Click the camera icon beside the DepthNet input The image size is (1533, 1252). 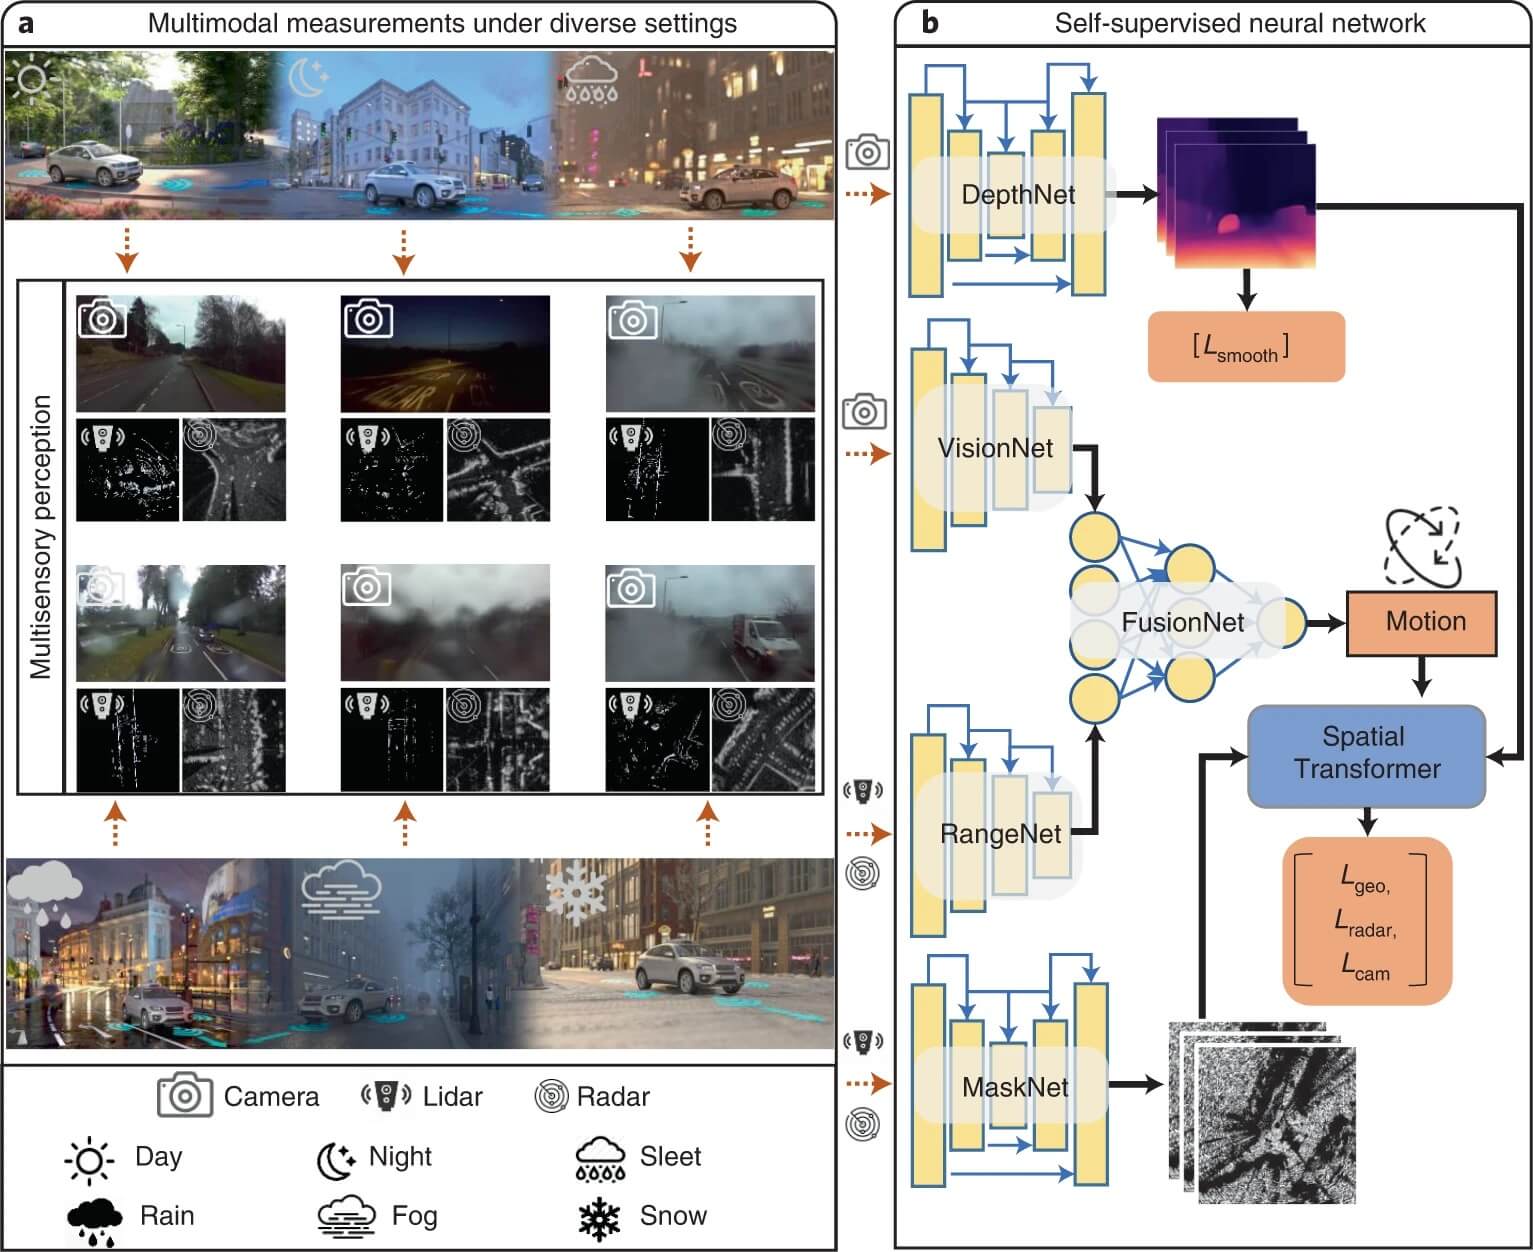[x=867, y=152]
